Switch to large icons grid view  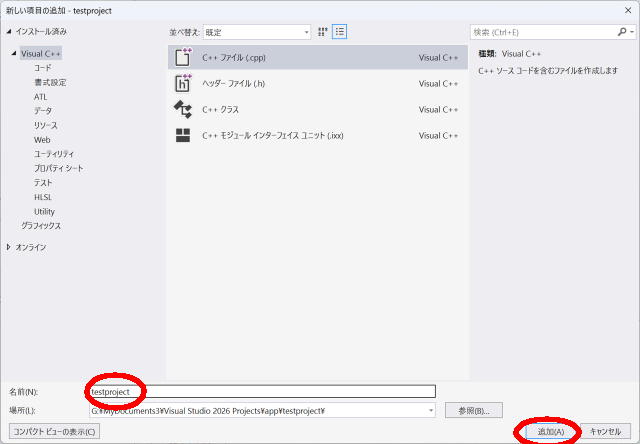(x=323, y=32)
